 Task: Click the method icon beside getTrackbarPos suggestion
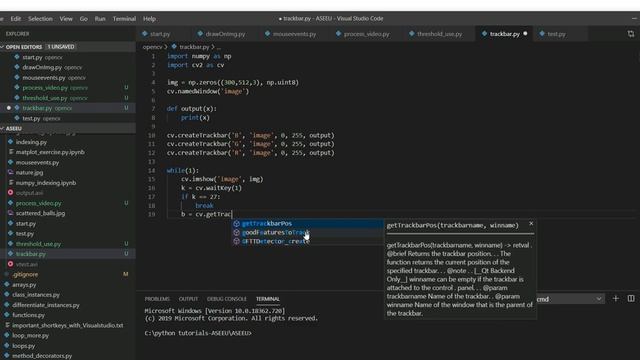[236, 224]
